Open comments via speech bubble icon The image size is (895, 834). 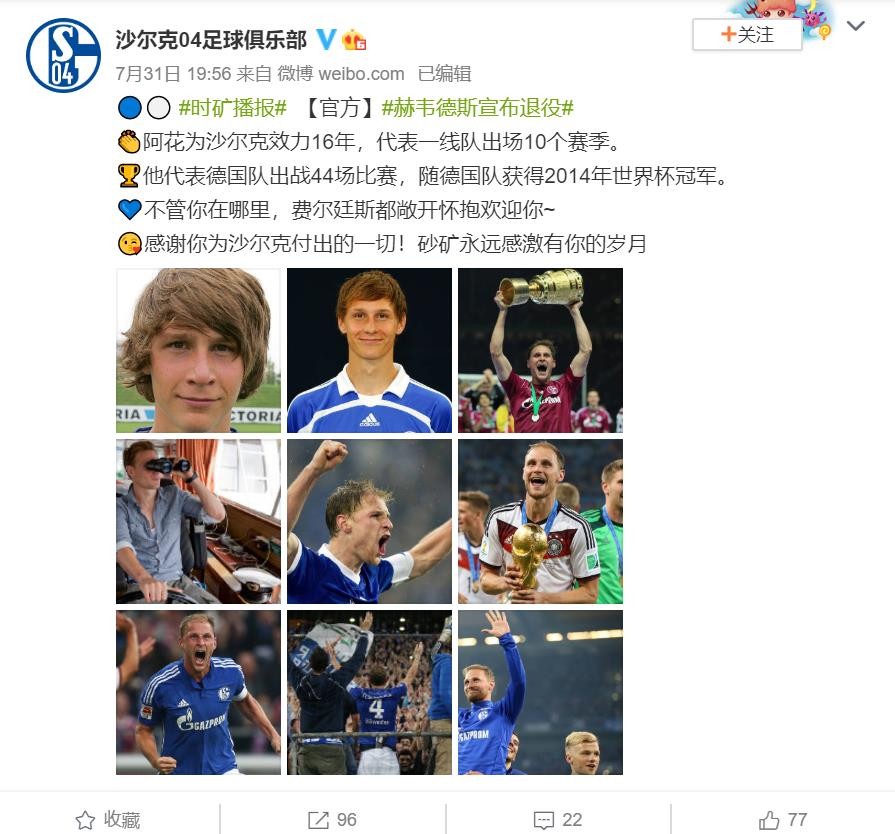[543, 820]
